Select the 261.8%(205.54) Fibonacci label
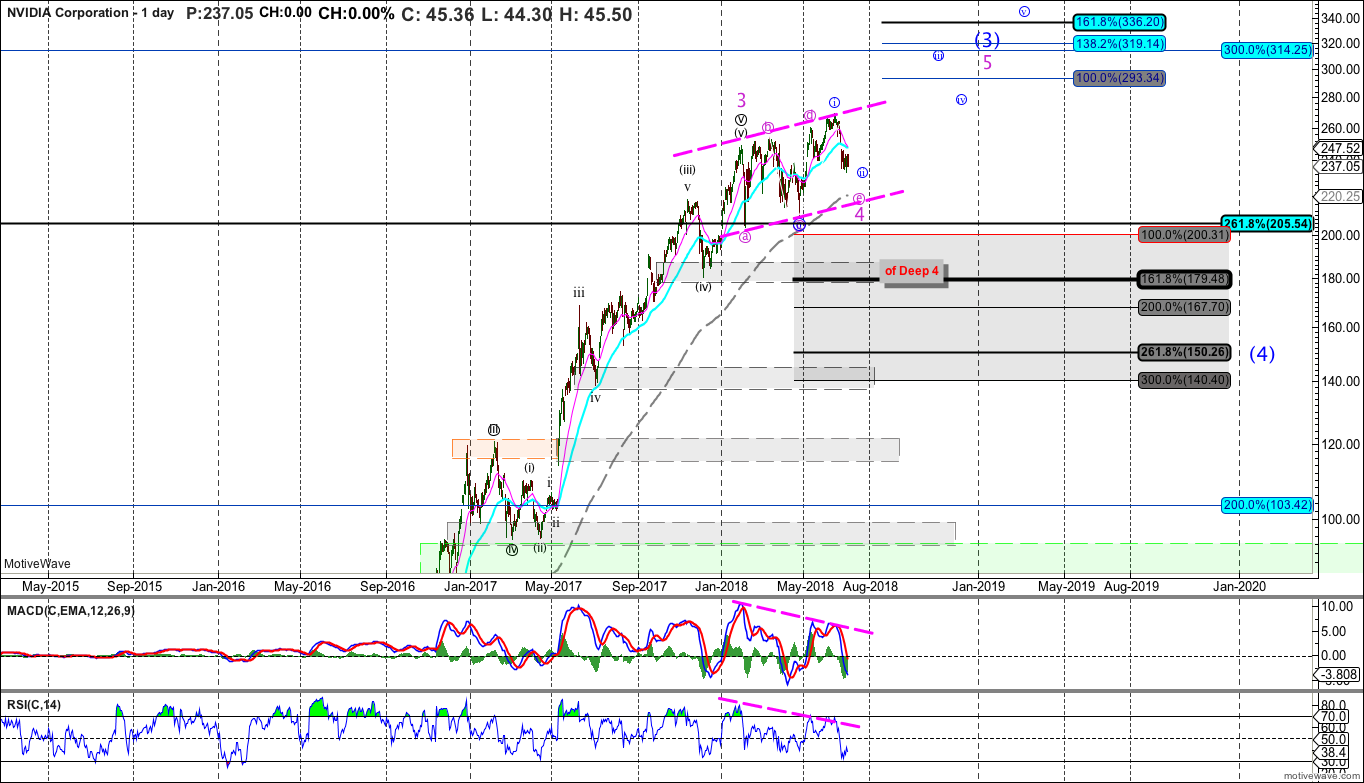The height and width of the screenshot is (783, 1364). [x=1266, y=224]
